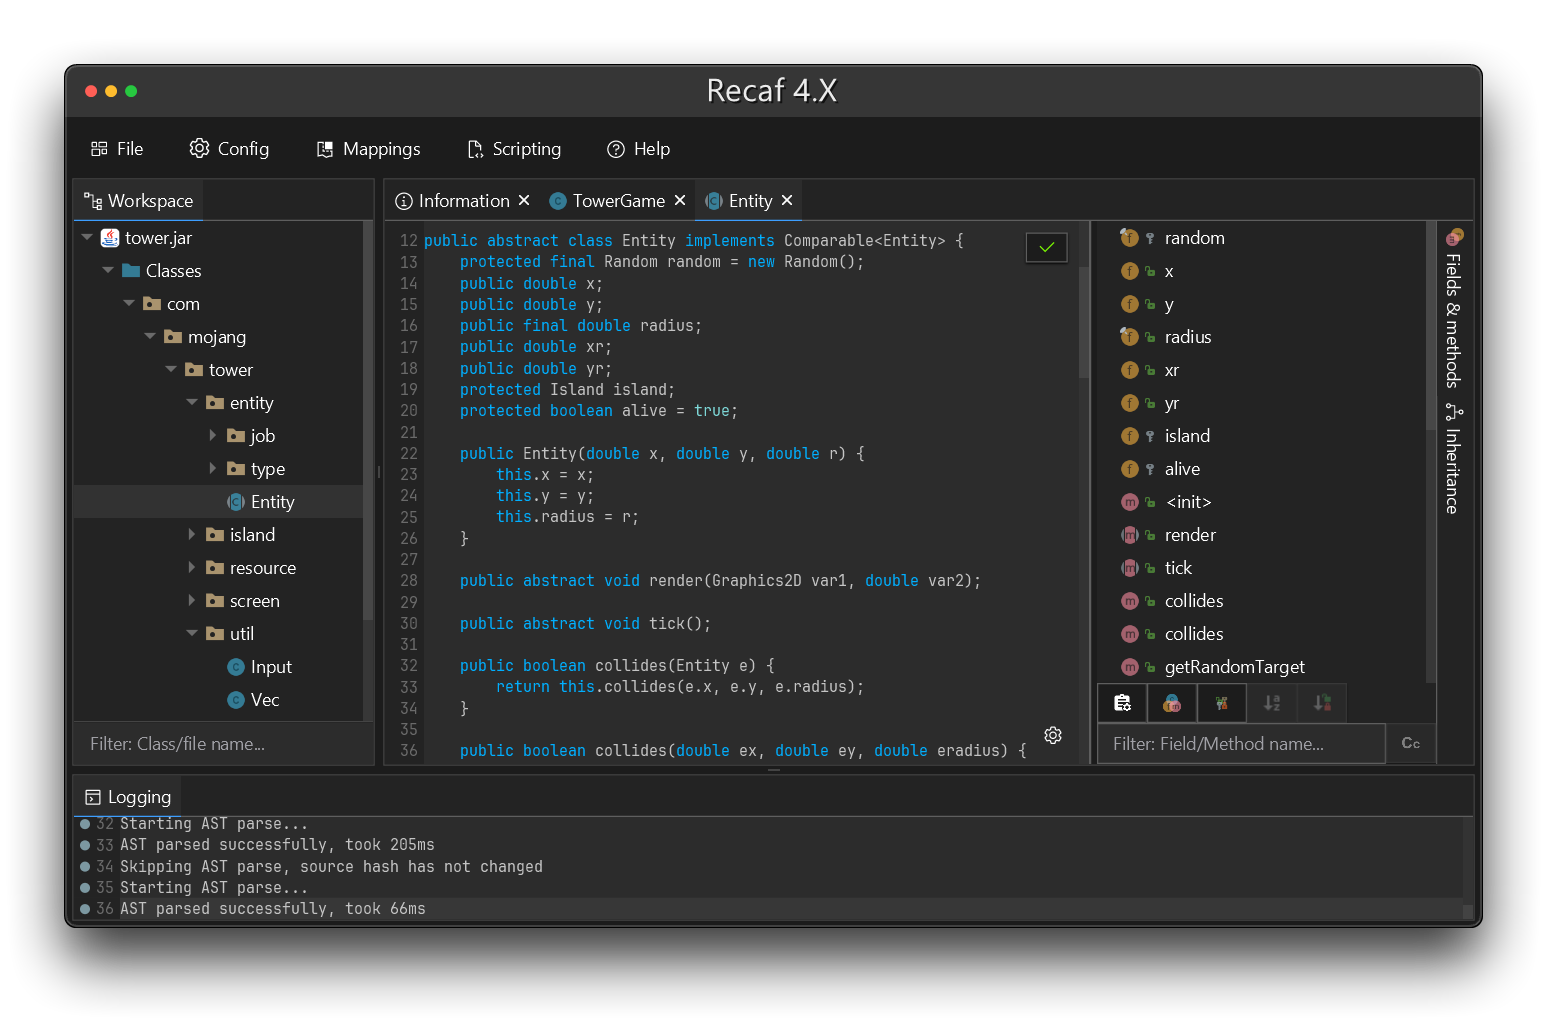
Task: Click the Classes folder icon
Action: coord(131,271)
